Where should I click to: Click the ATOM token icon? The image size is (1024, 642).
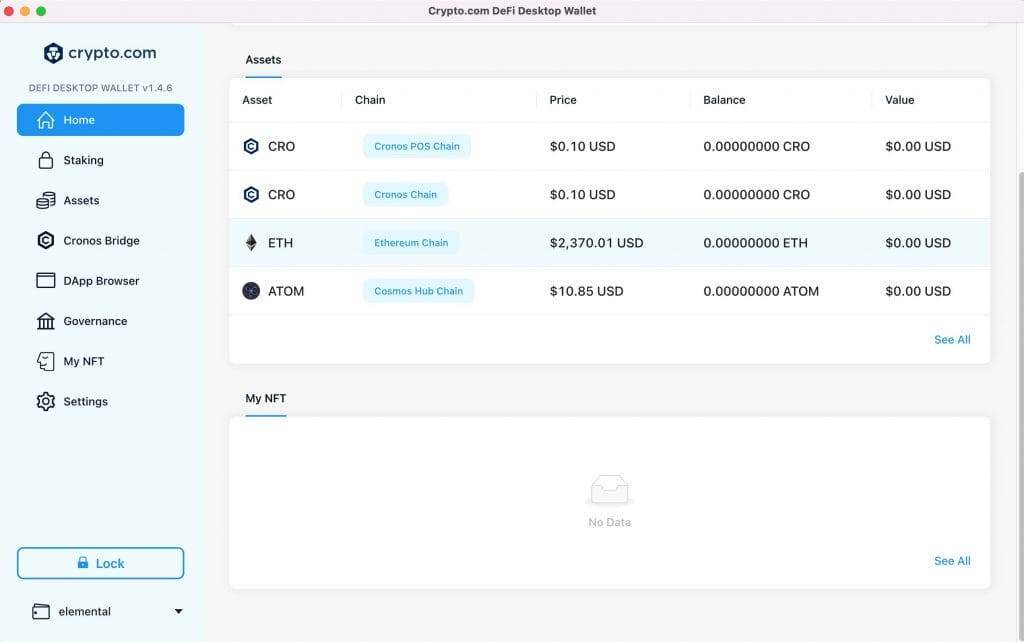pyautogui.click(x=251, y=291)
